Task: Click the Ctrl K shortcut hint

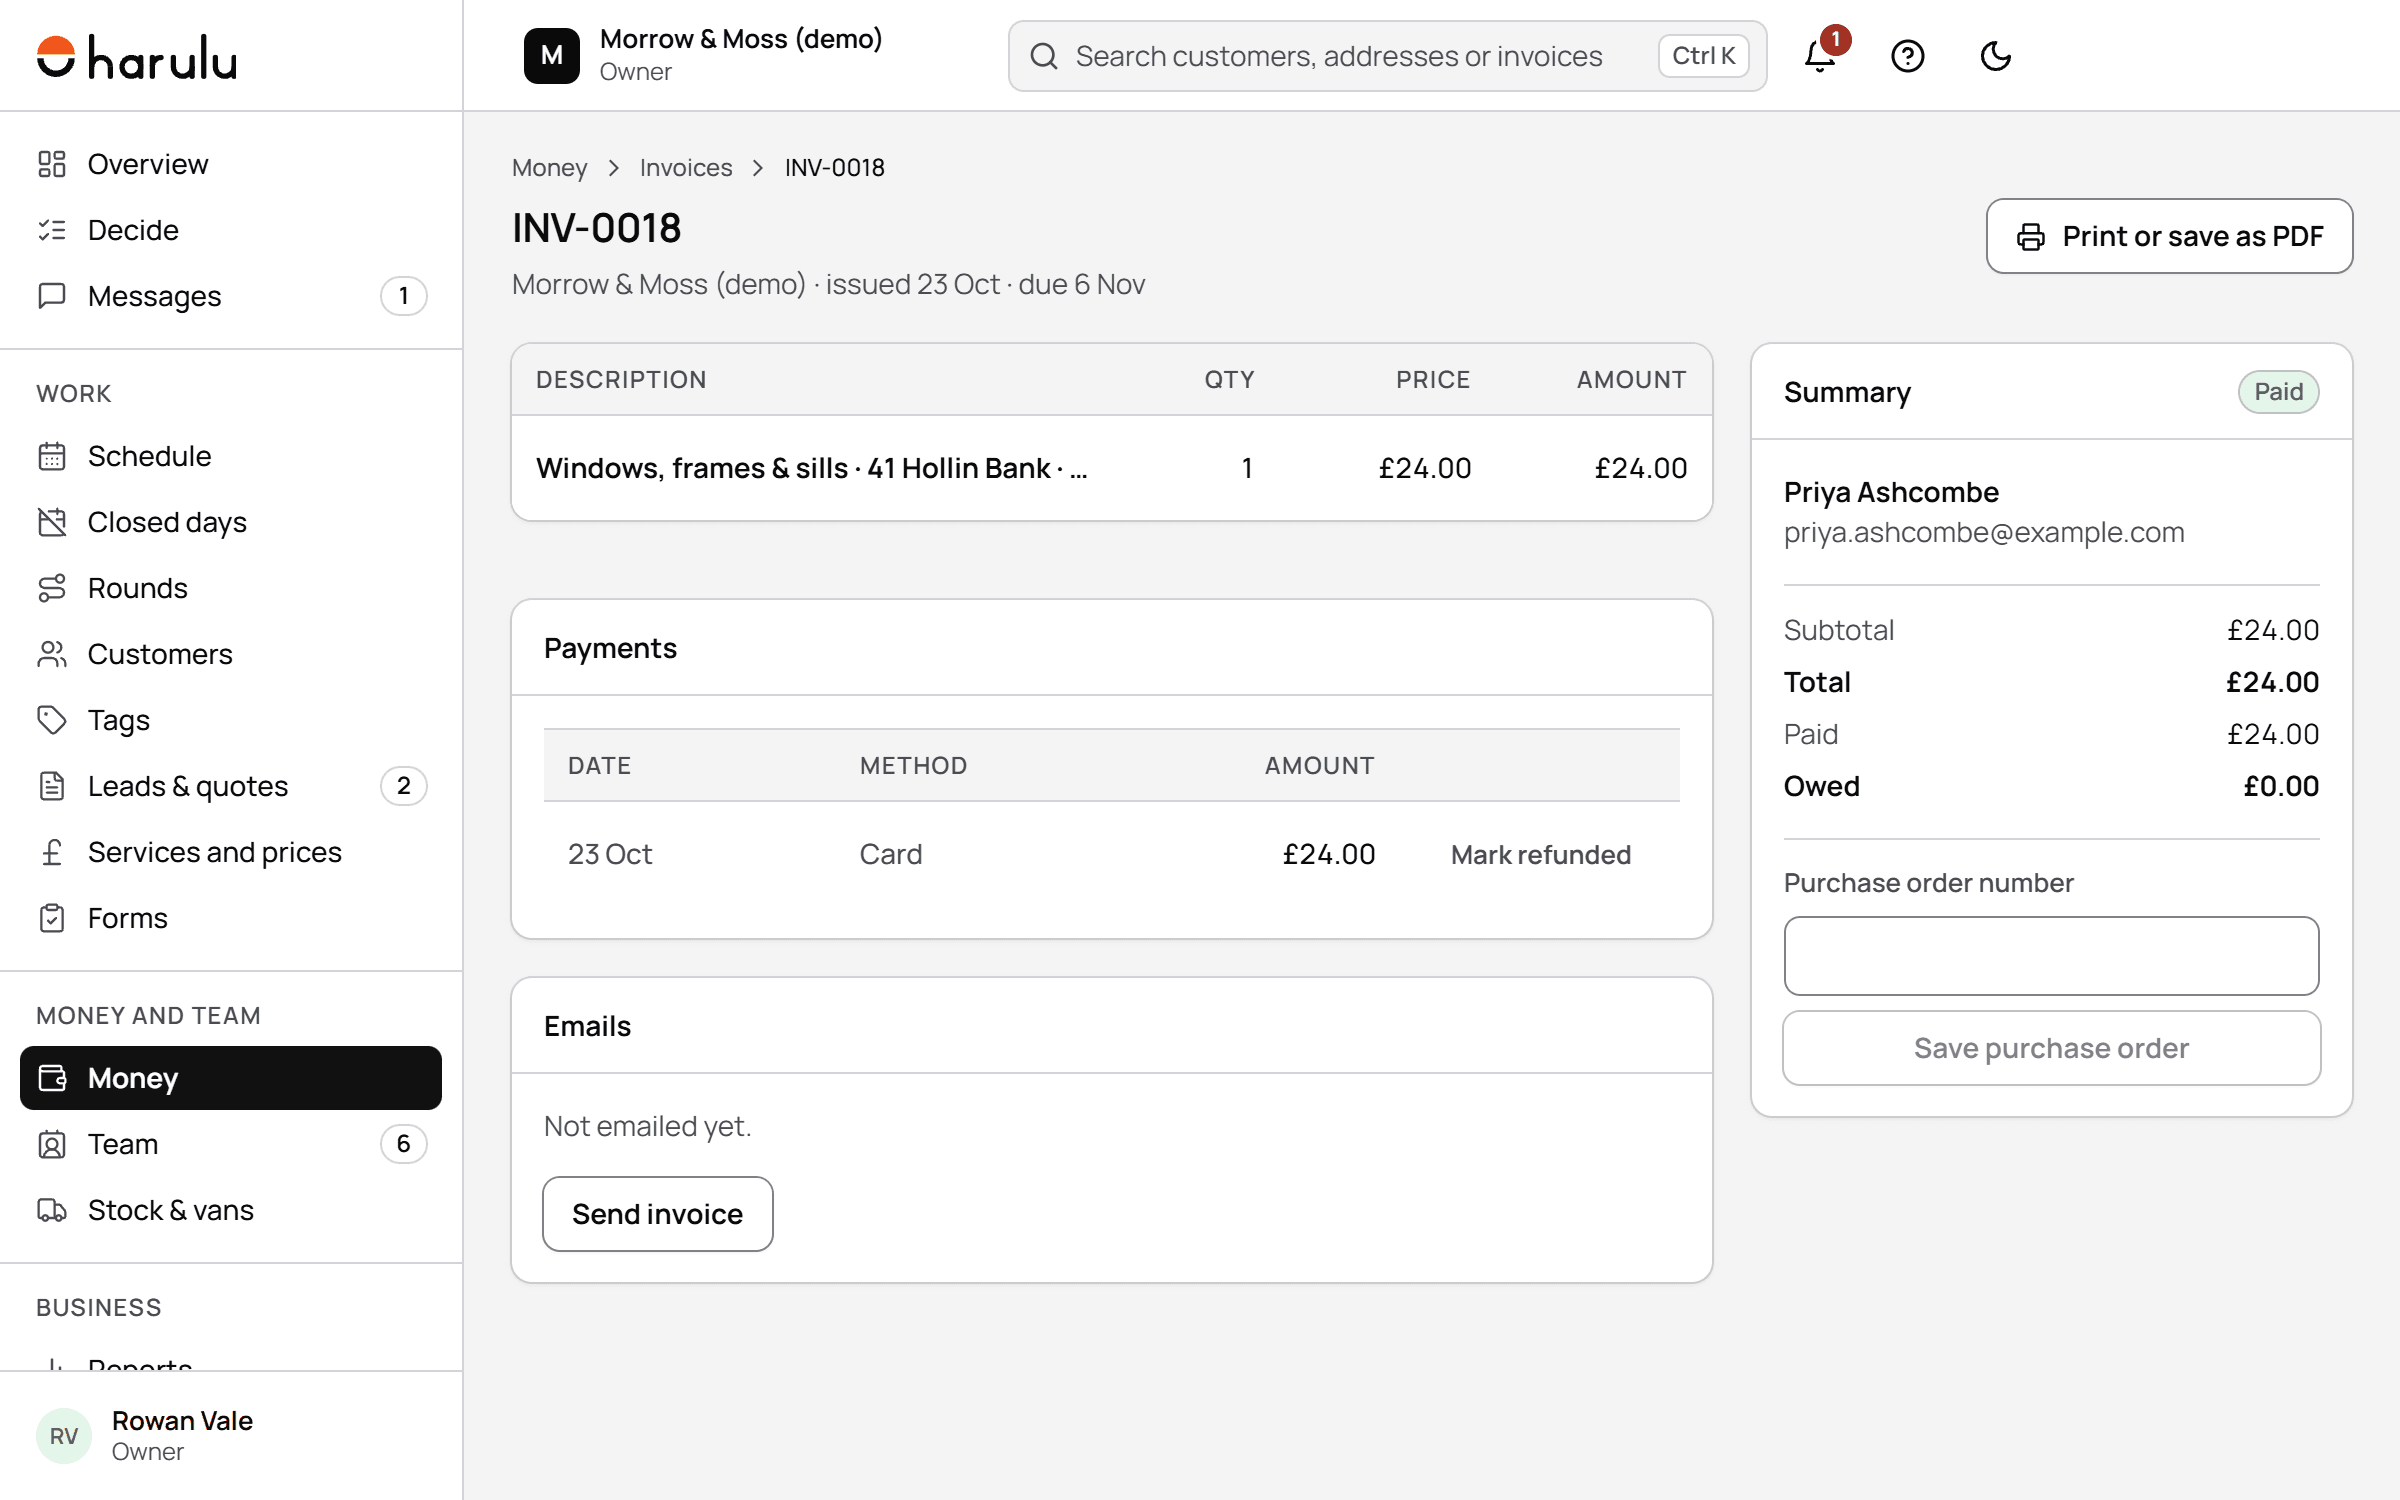Action: pyautogui.click(x=1703, y=56)
